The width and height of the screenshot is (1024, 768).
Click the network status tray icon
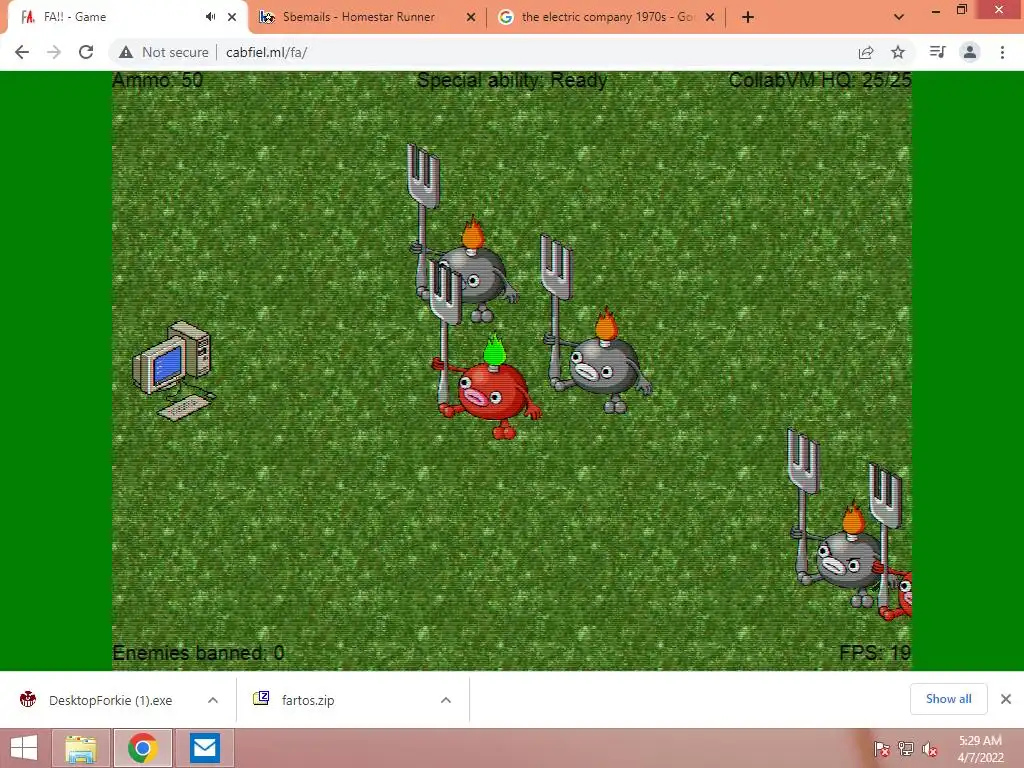(x=906, y=749)
